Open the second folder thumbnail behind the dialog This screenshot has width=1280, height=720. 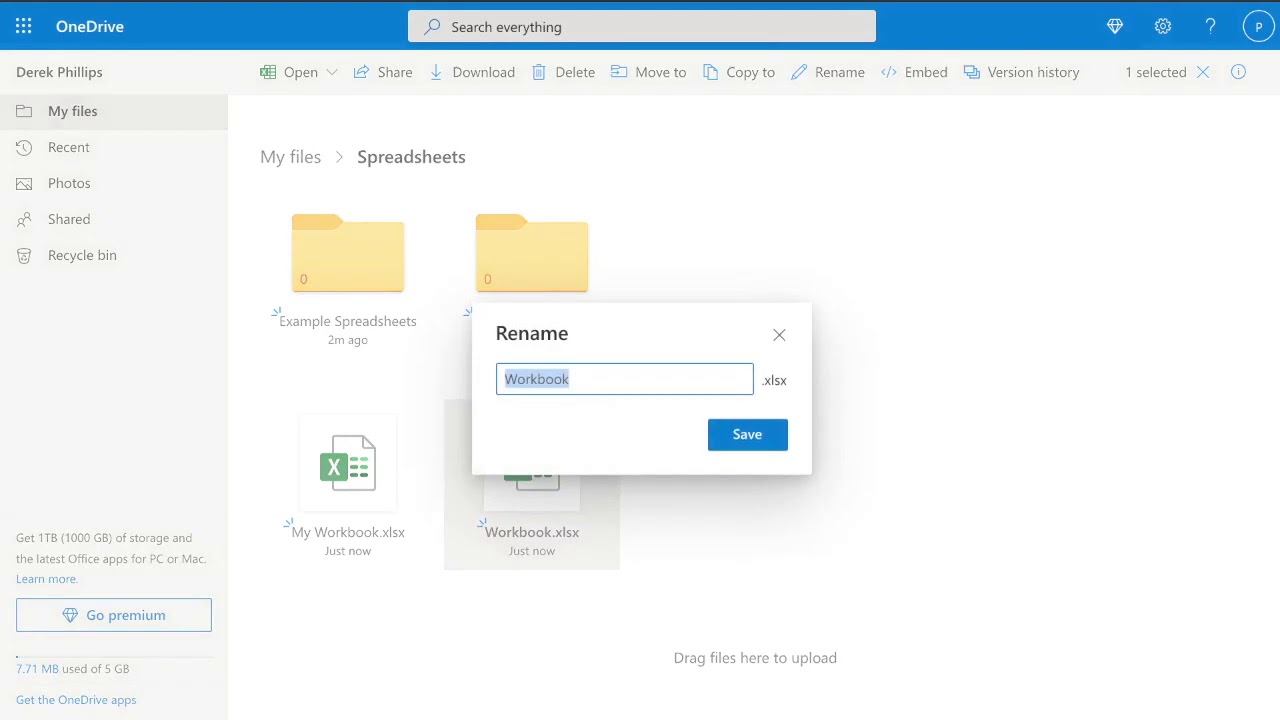point(532,253)
